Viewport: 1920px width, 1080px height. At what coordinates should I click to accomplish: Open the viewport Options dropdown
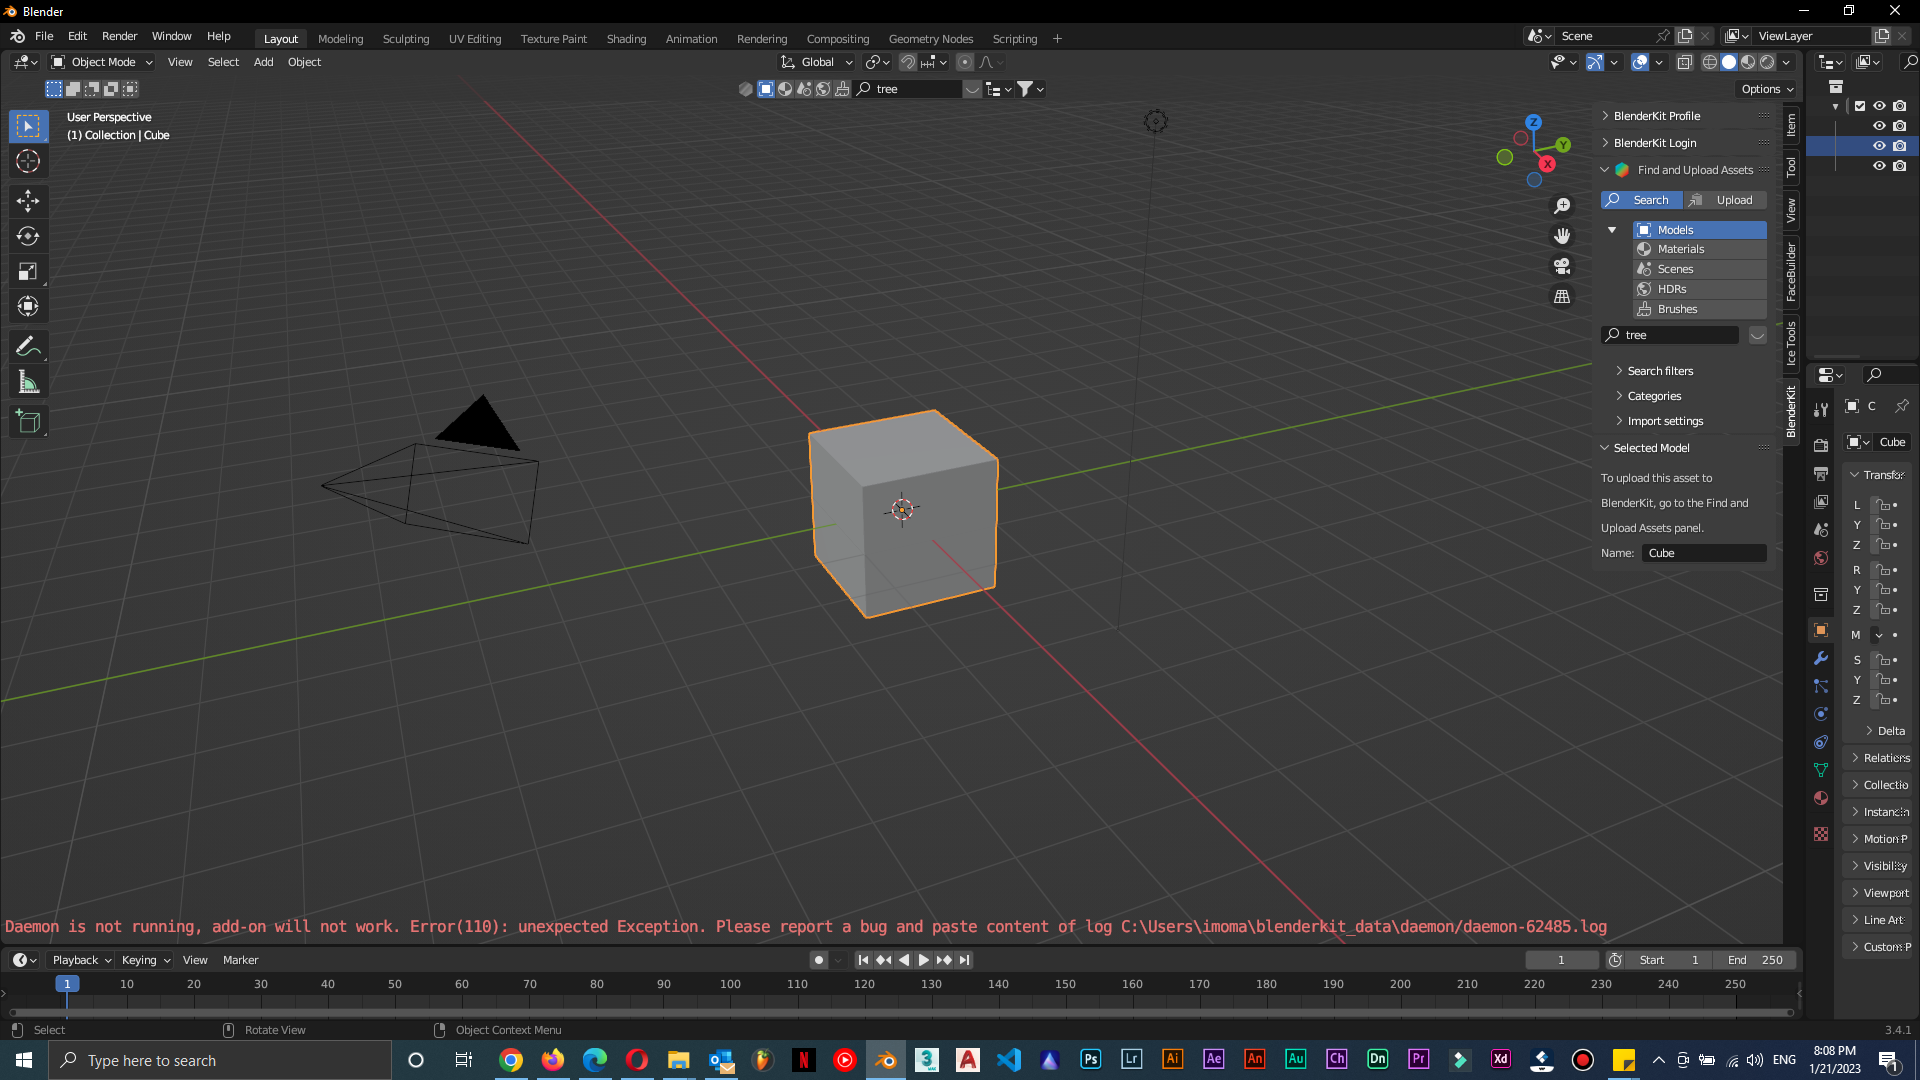pos(1767,89)
